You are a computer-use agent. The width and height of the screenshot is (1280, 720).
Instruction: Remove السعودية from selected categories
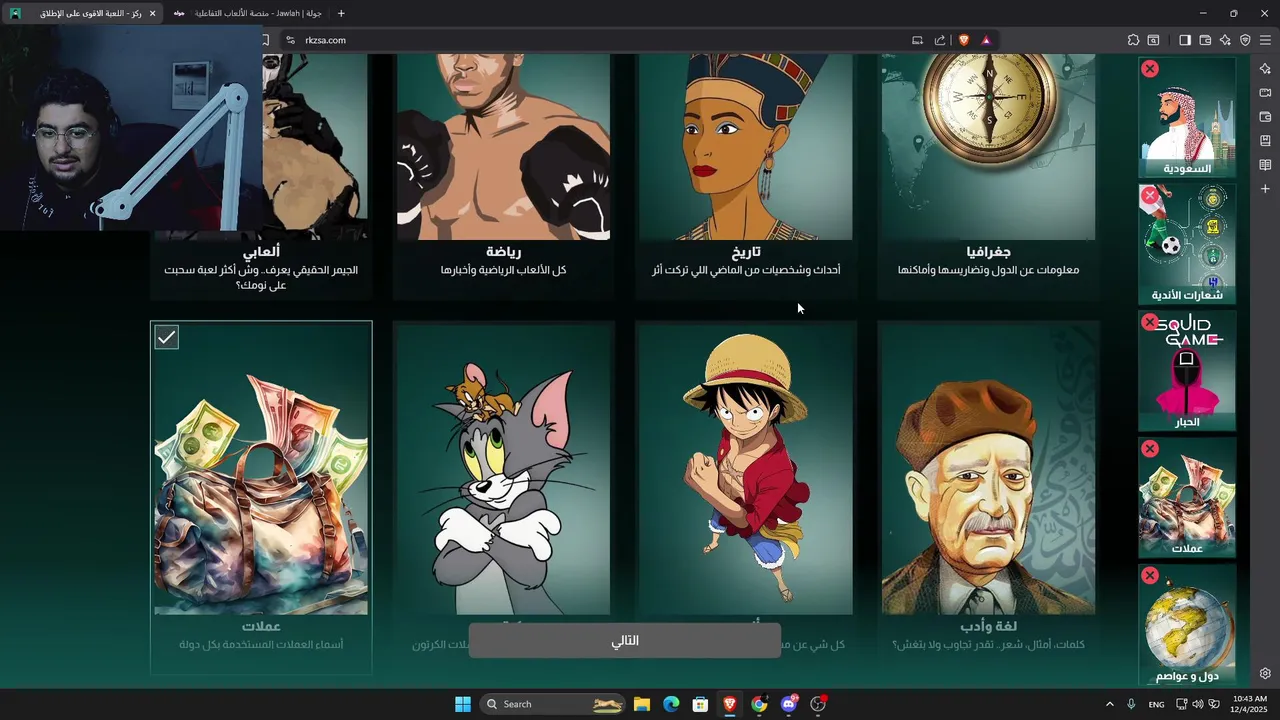(1150, 69)
